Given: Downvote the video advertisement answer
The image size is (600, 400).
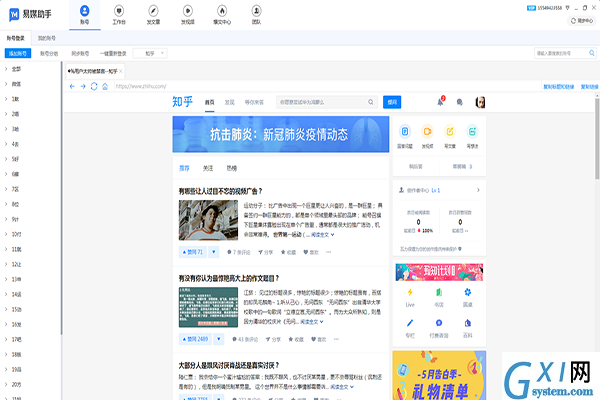Looking at the screenshot, I should [x=214, y=252].
